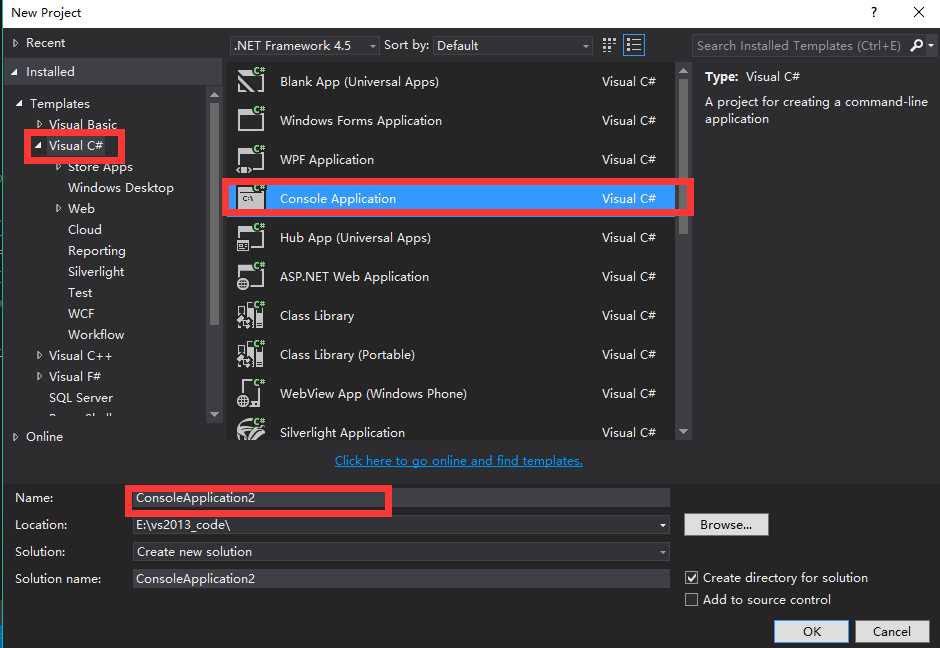Screen dimensions: 940x648
Task: Click the Silverlight Application template icon
Action: (x=251, y=429)
